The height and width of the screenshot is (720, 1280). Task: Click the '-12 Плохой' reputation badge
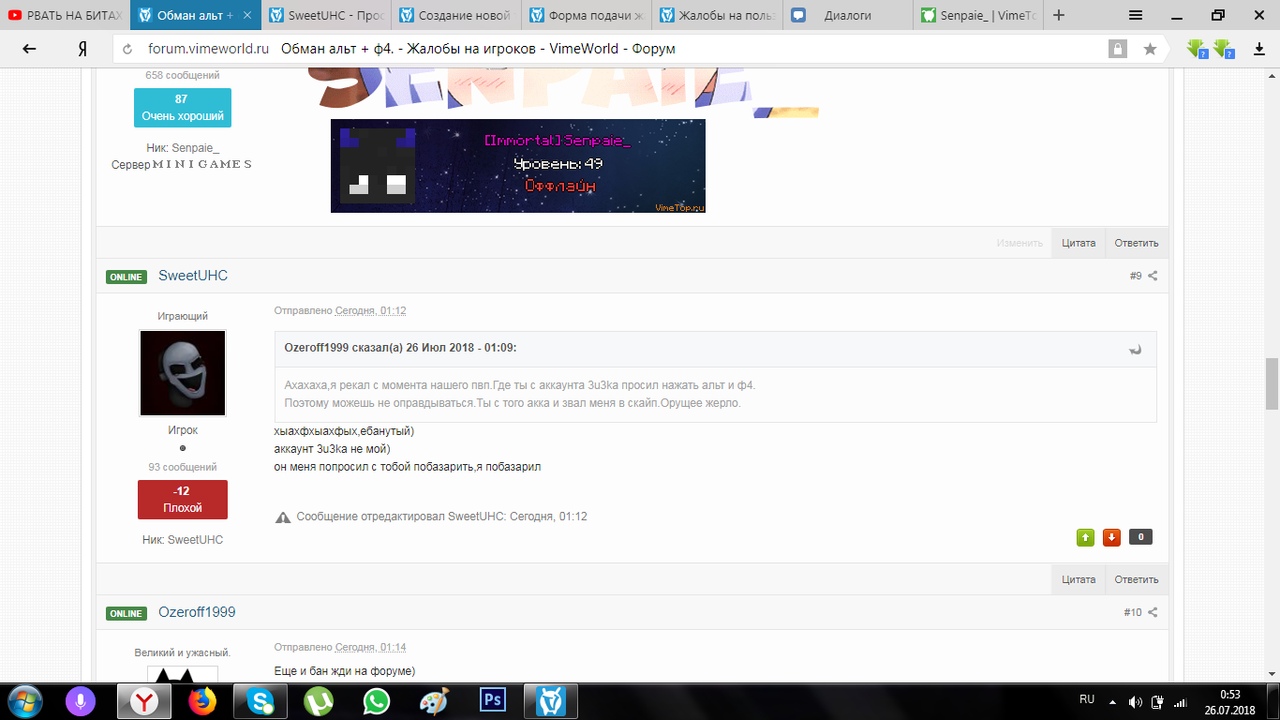pos(182,499)
